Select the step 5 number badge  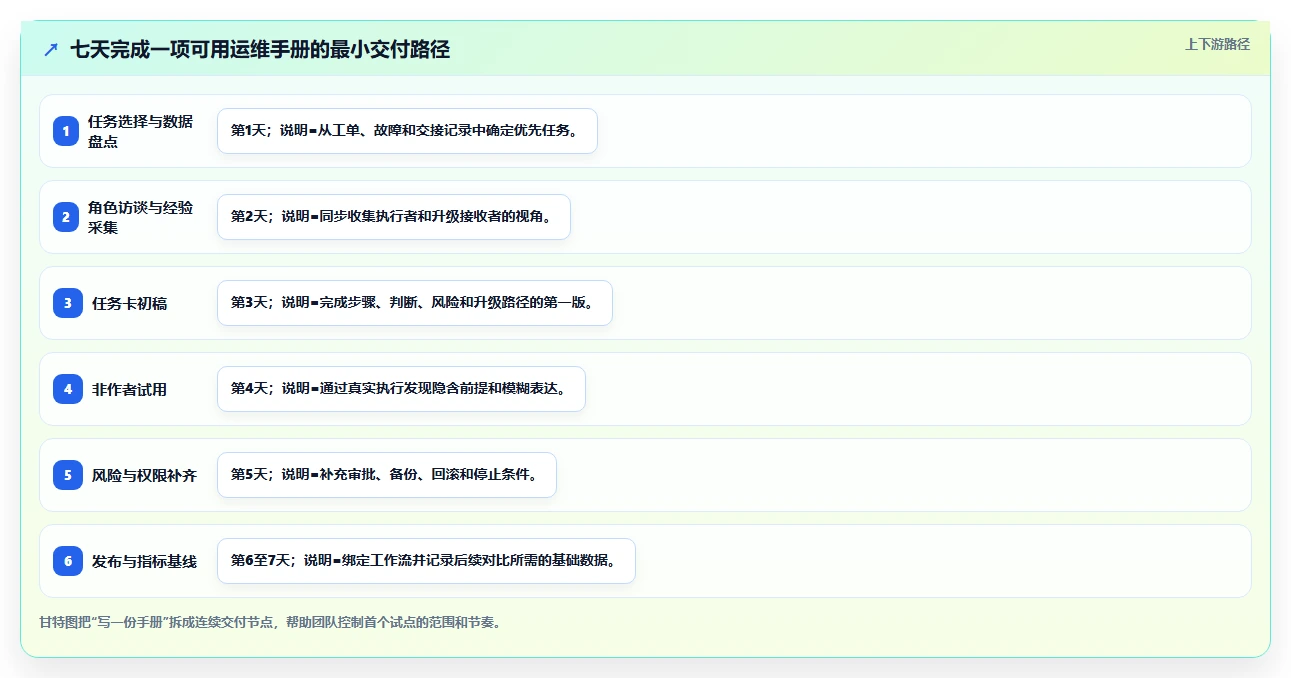point(68,475)
